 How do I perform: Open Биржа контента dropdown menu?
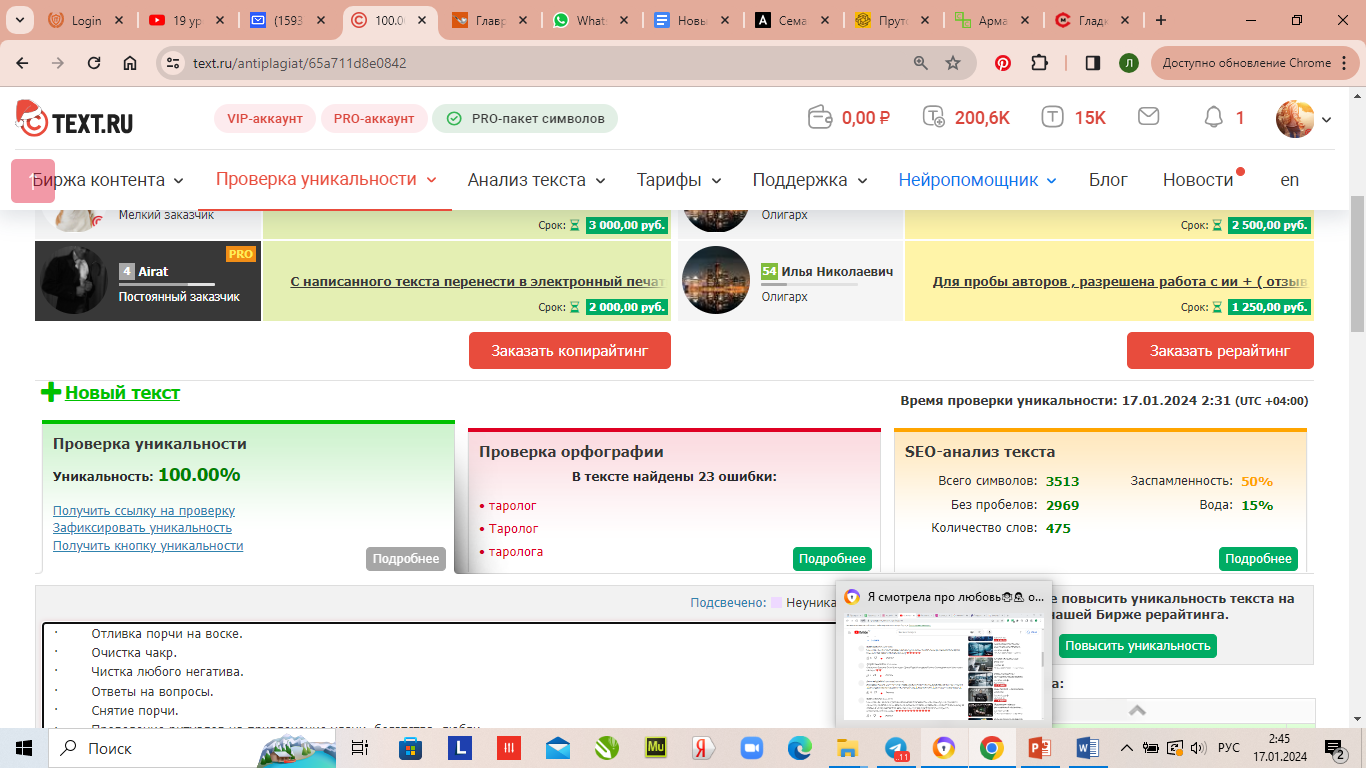pyautogui.click(x=107, y=180)
